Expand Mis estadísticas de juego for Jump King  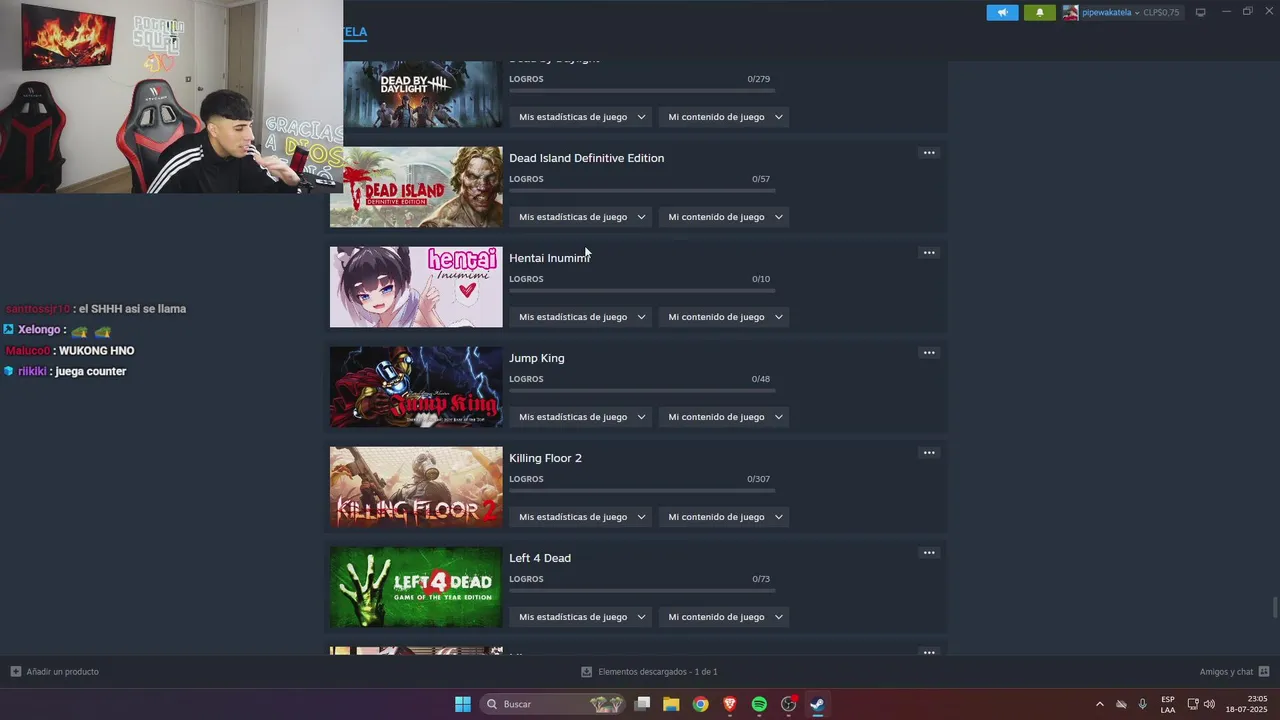click(x=581, y=417)
